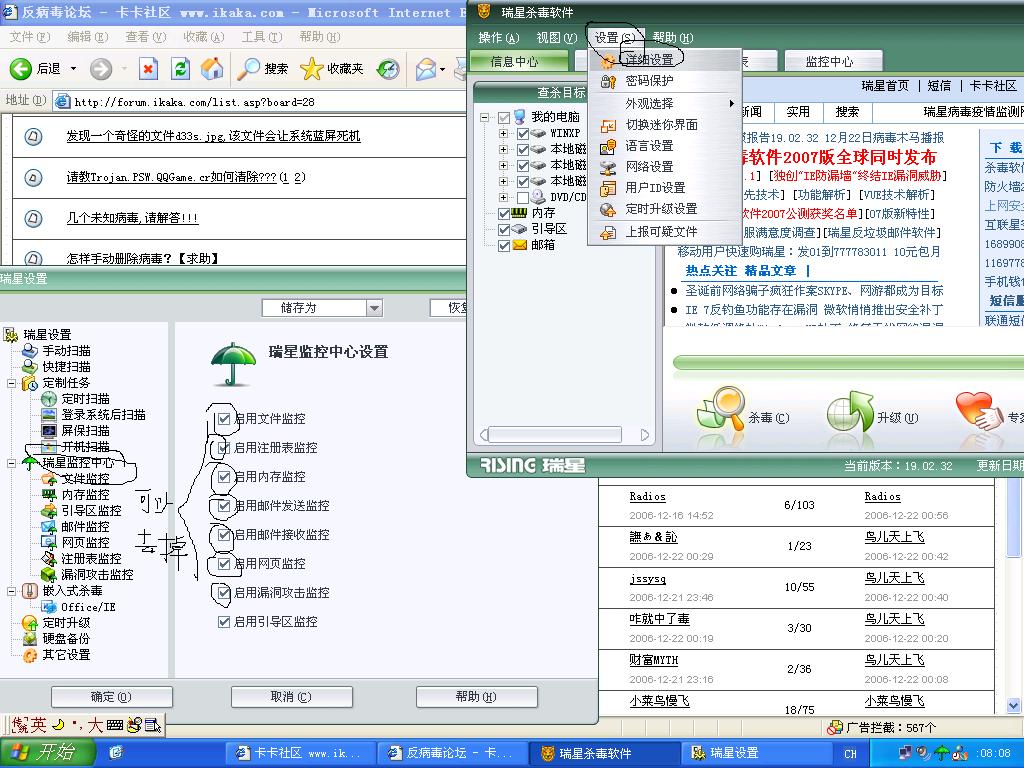Toggle 启用邮件接收监控 checkbox

pyautogui.click(x=224, y=535)
